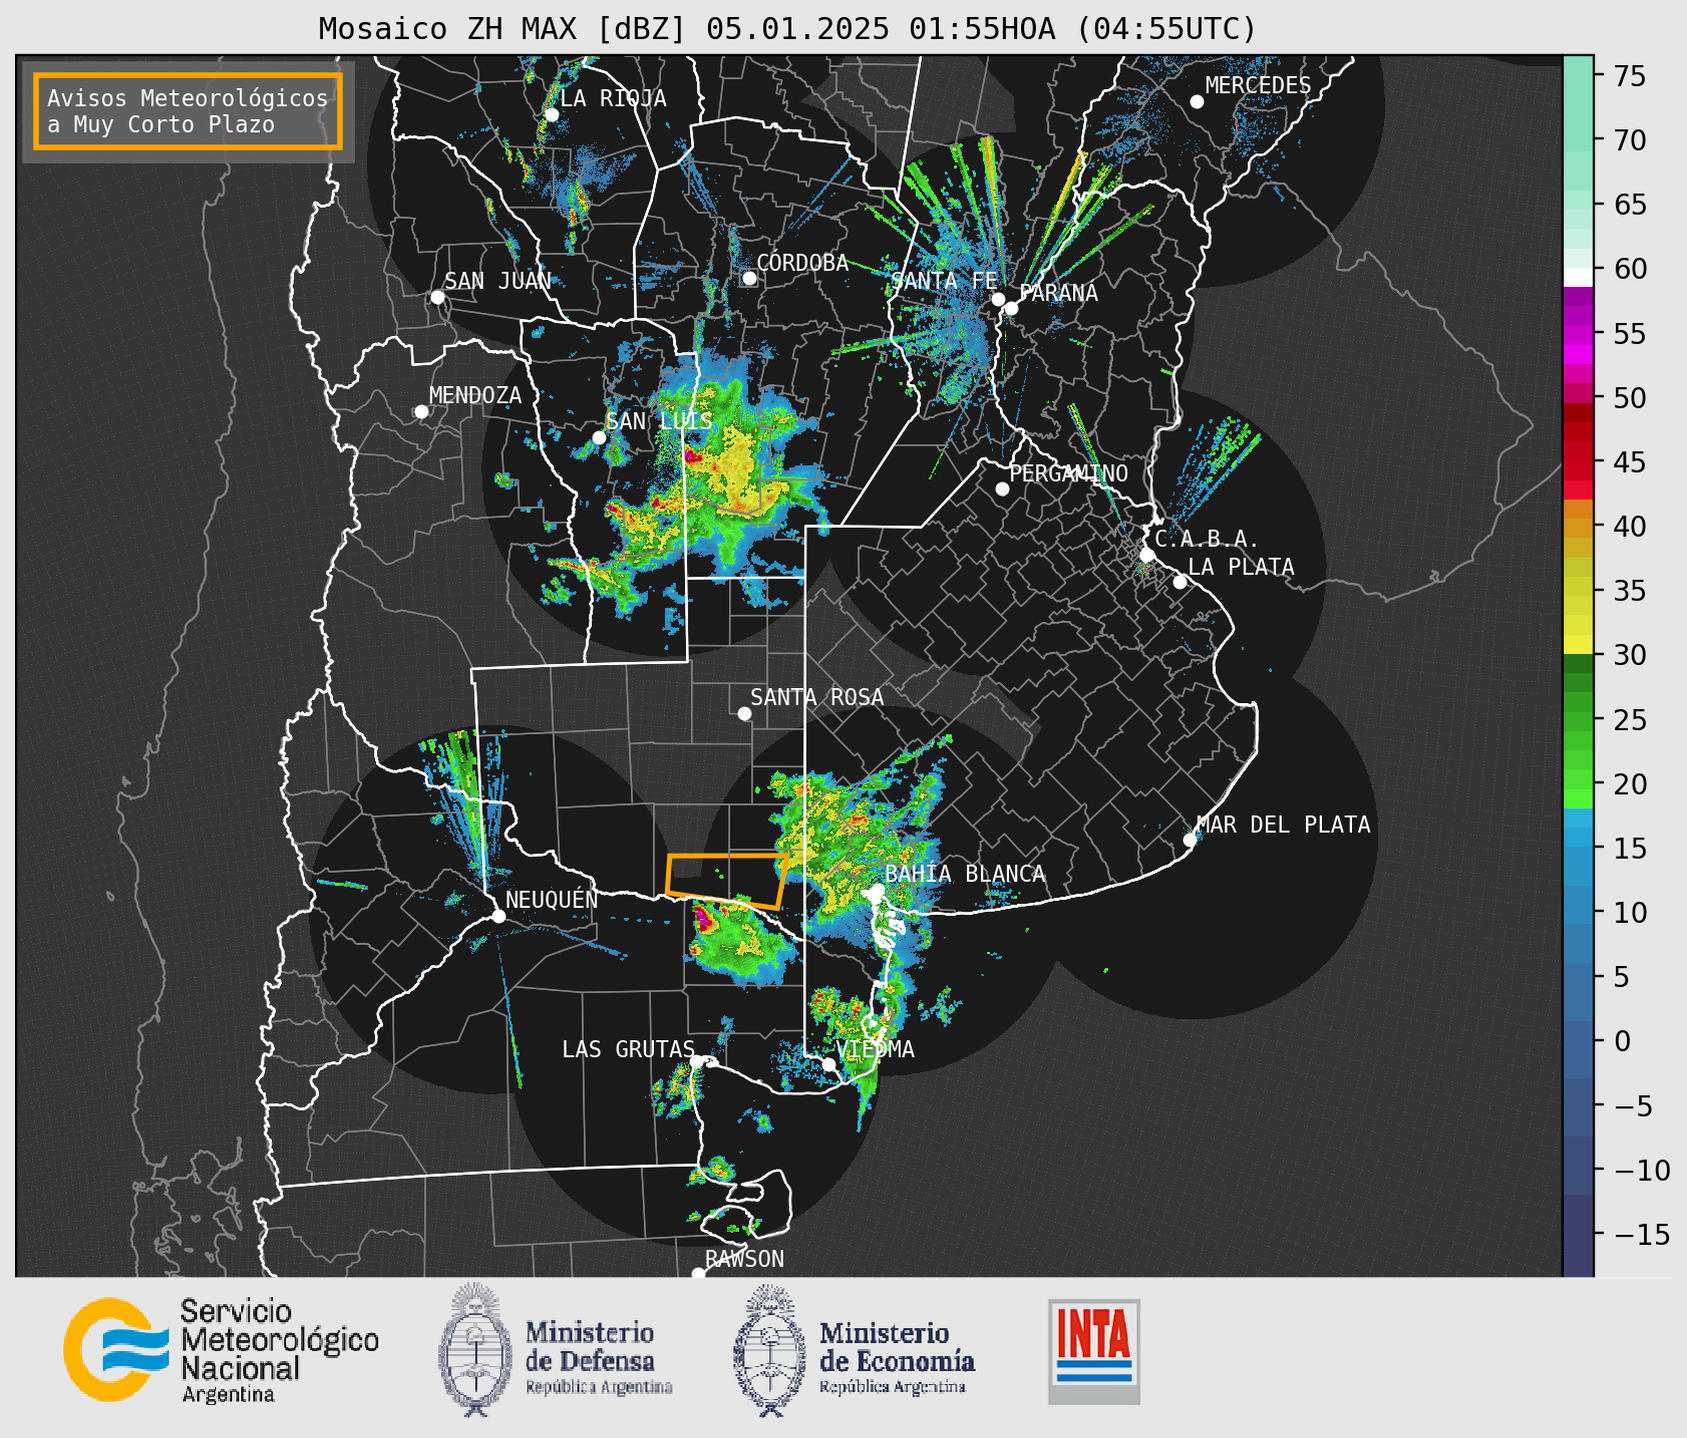Click the VIEDMA city label

pyautogui.click(x=875, y=1049)
